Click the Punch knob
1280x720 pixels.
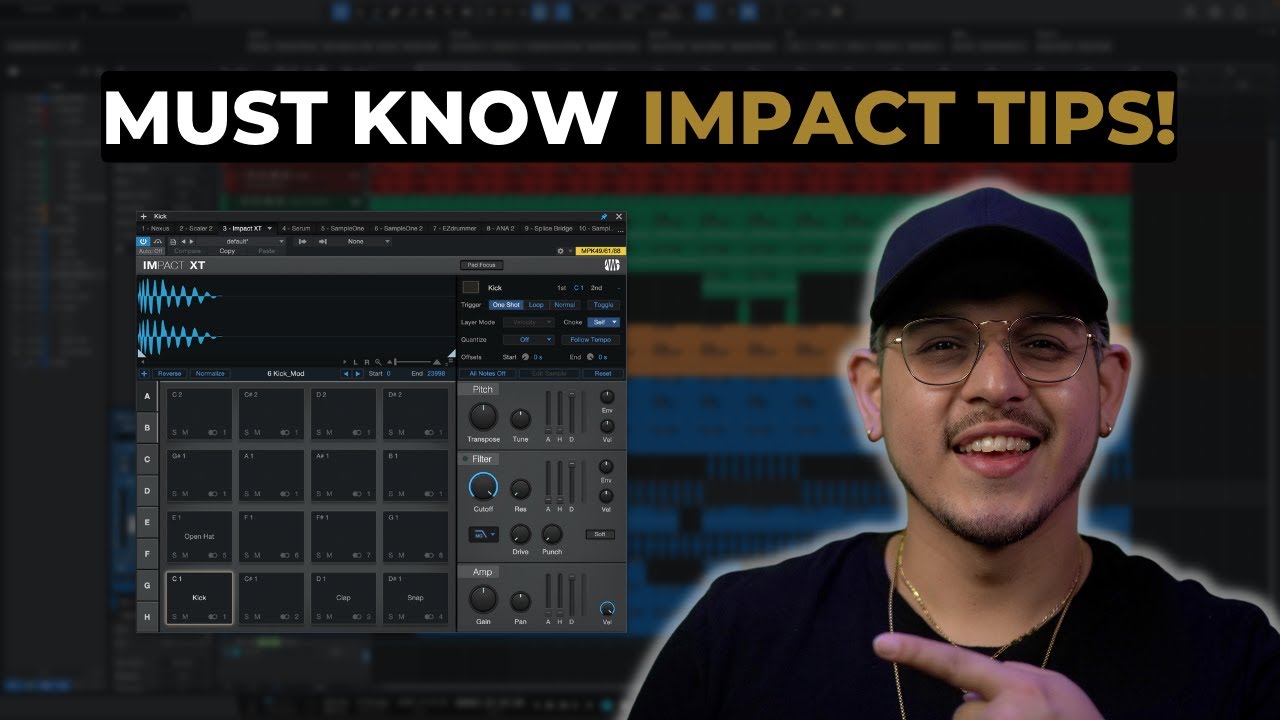[552, 534]
